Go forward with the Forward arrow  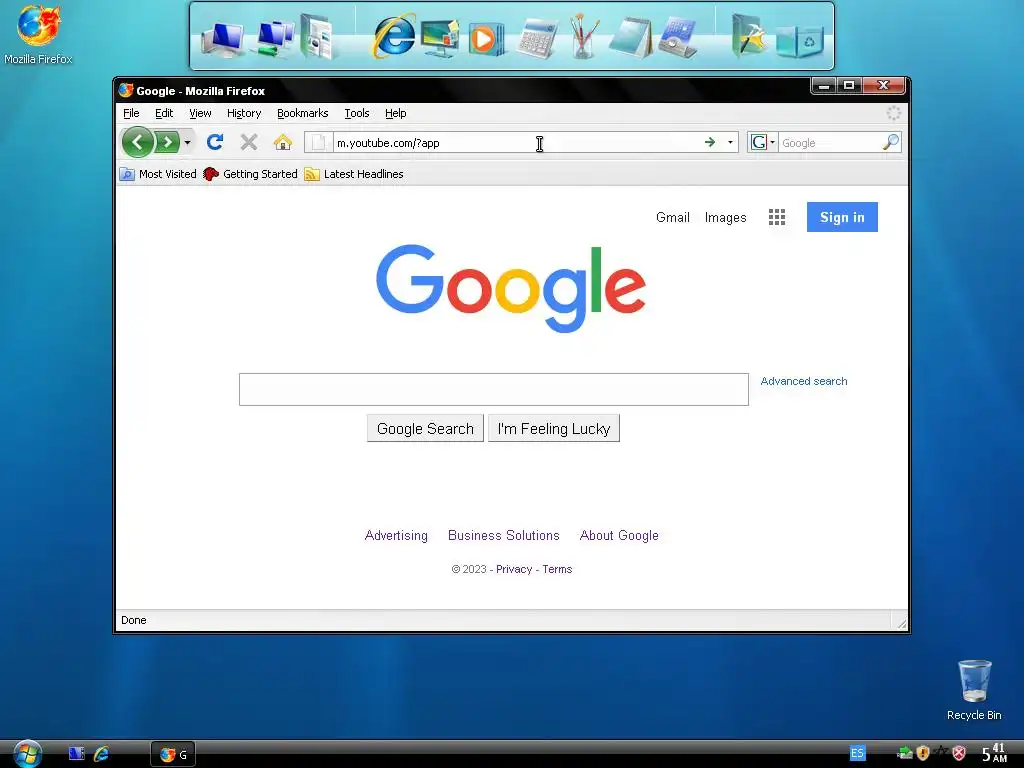coord(167,142)
